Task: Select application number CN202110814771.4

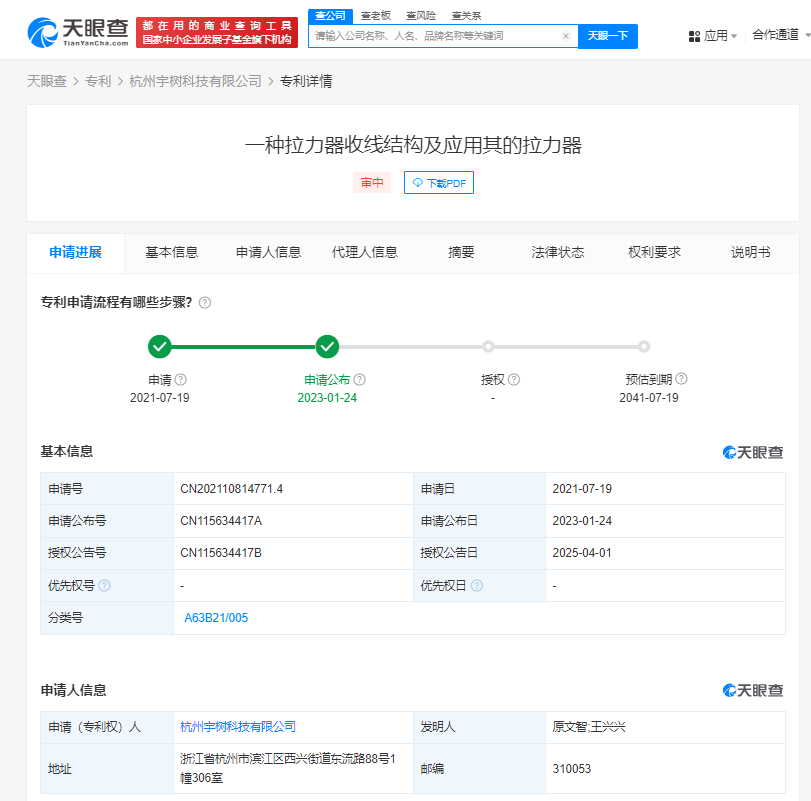Action: coord(231,489)
